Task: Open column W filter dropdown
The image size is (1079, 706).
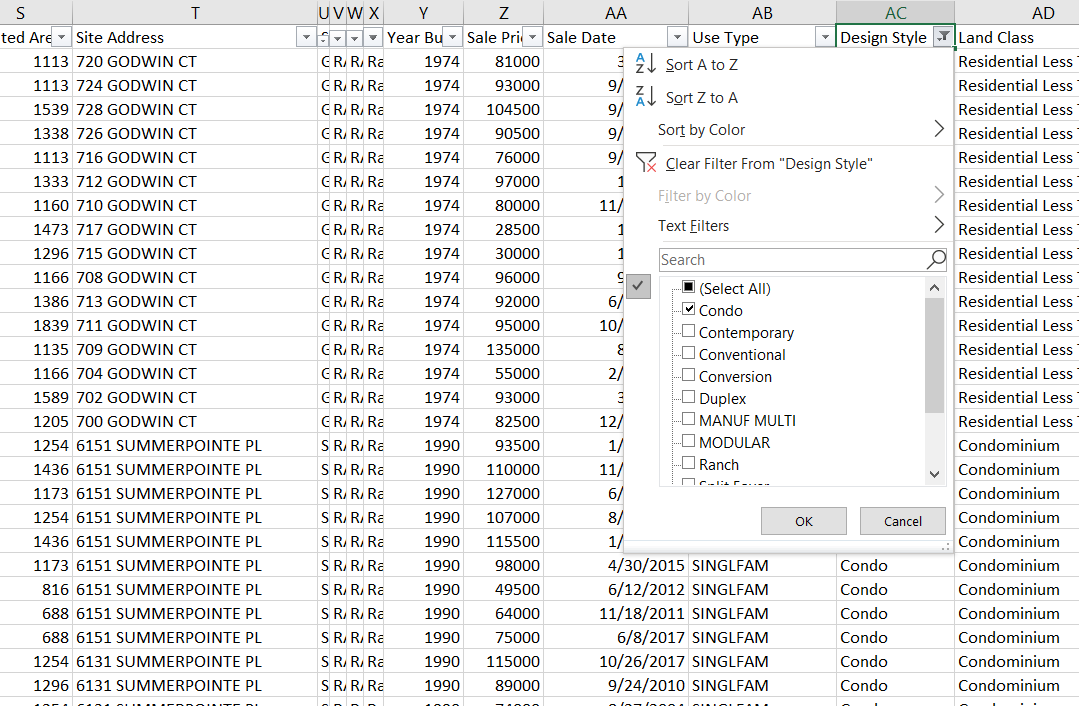Action: tap(354, 37)
